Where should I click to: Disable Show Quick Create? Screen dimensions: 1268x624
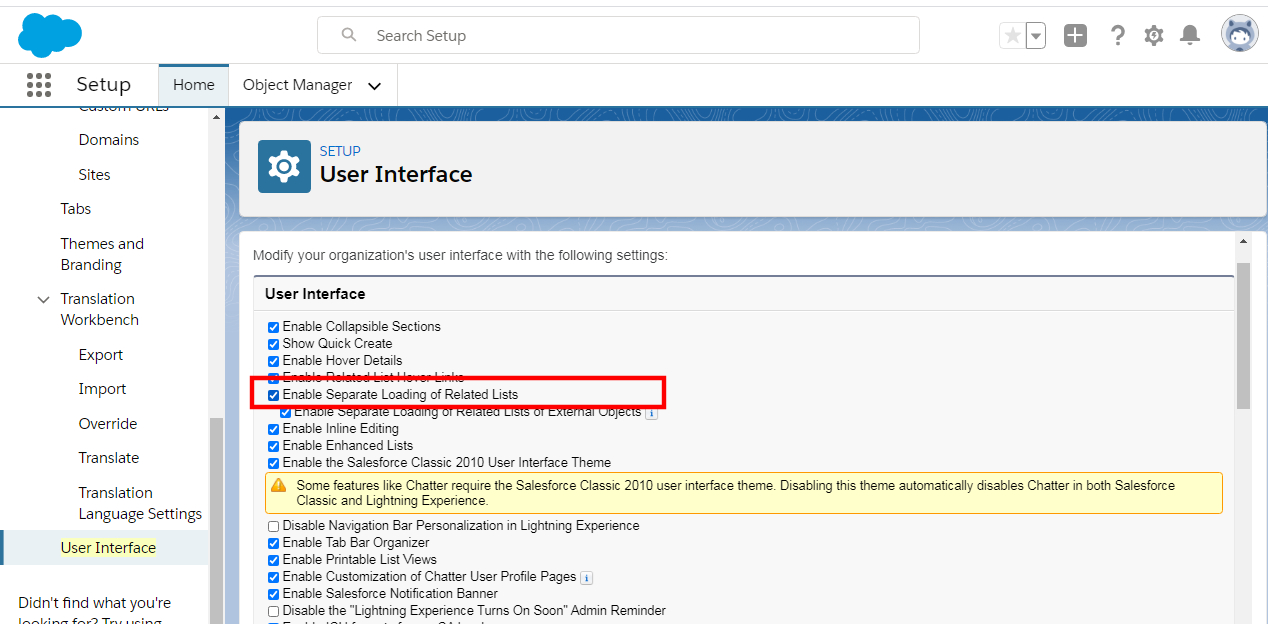coord(273,343)
